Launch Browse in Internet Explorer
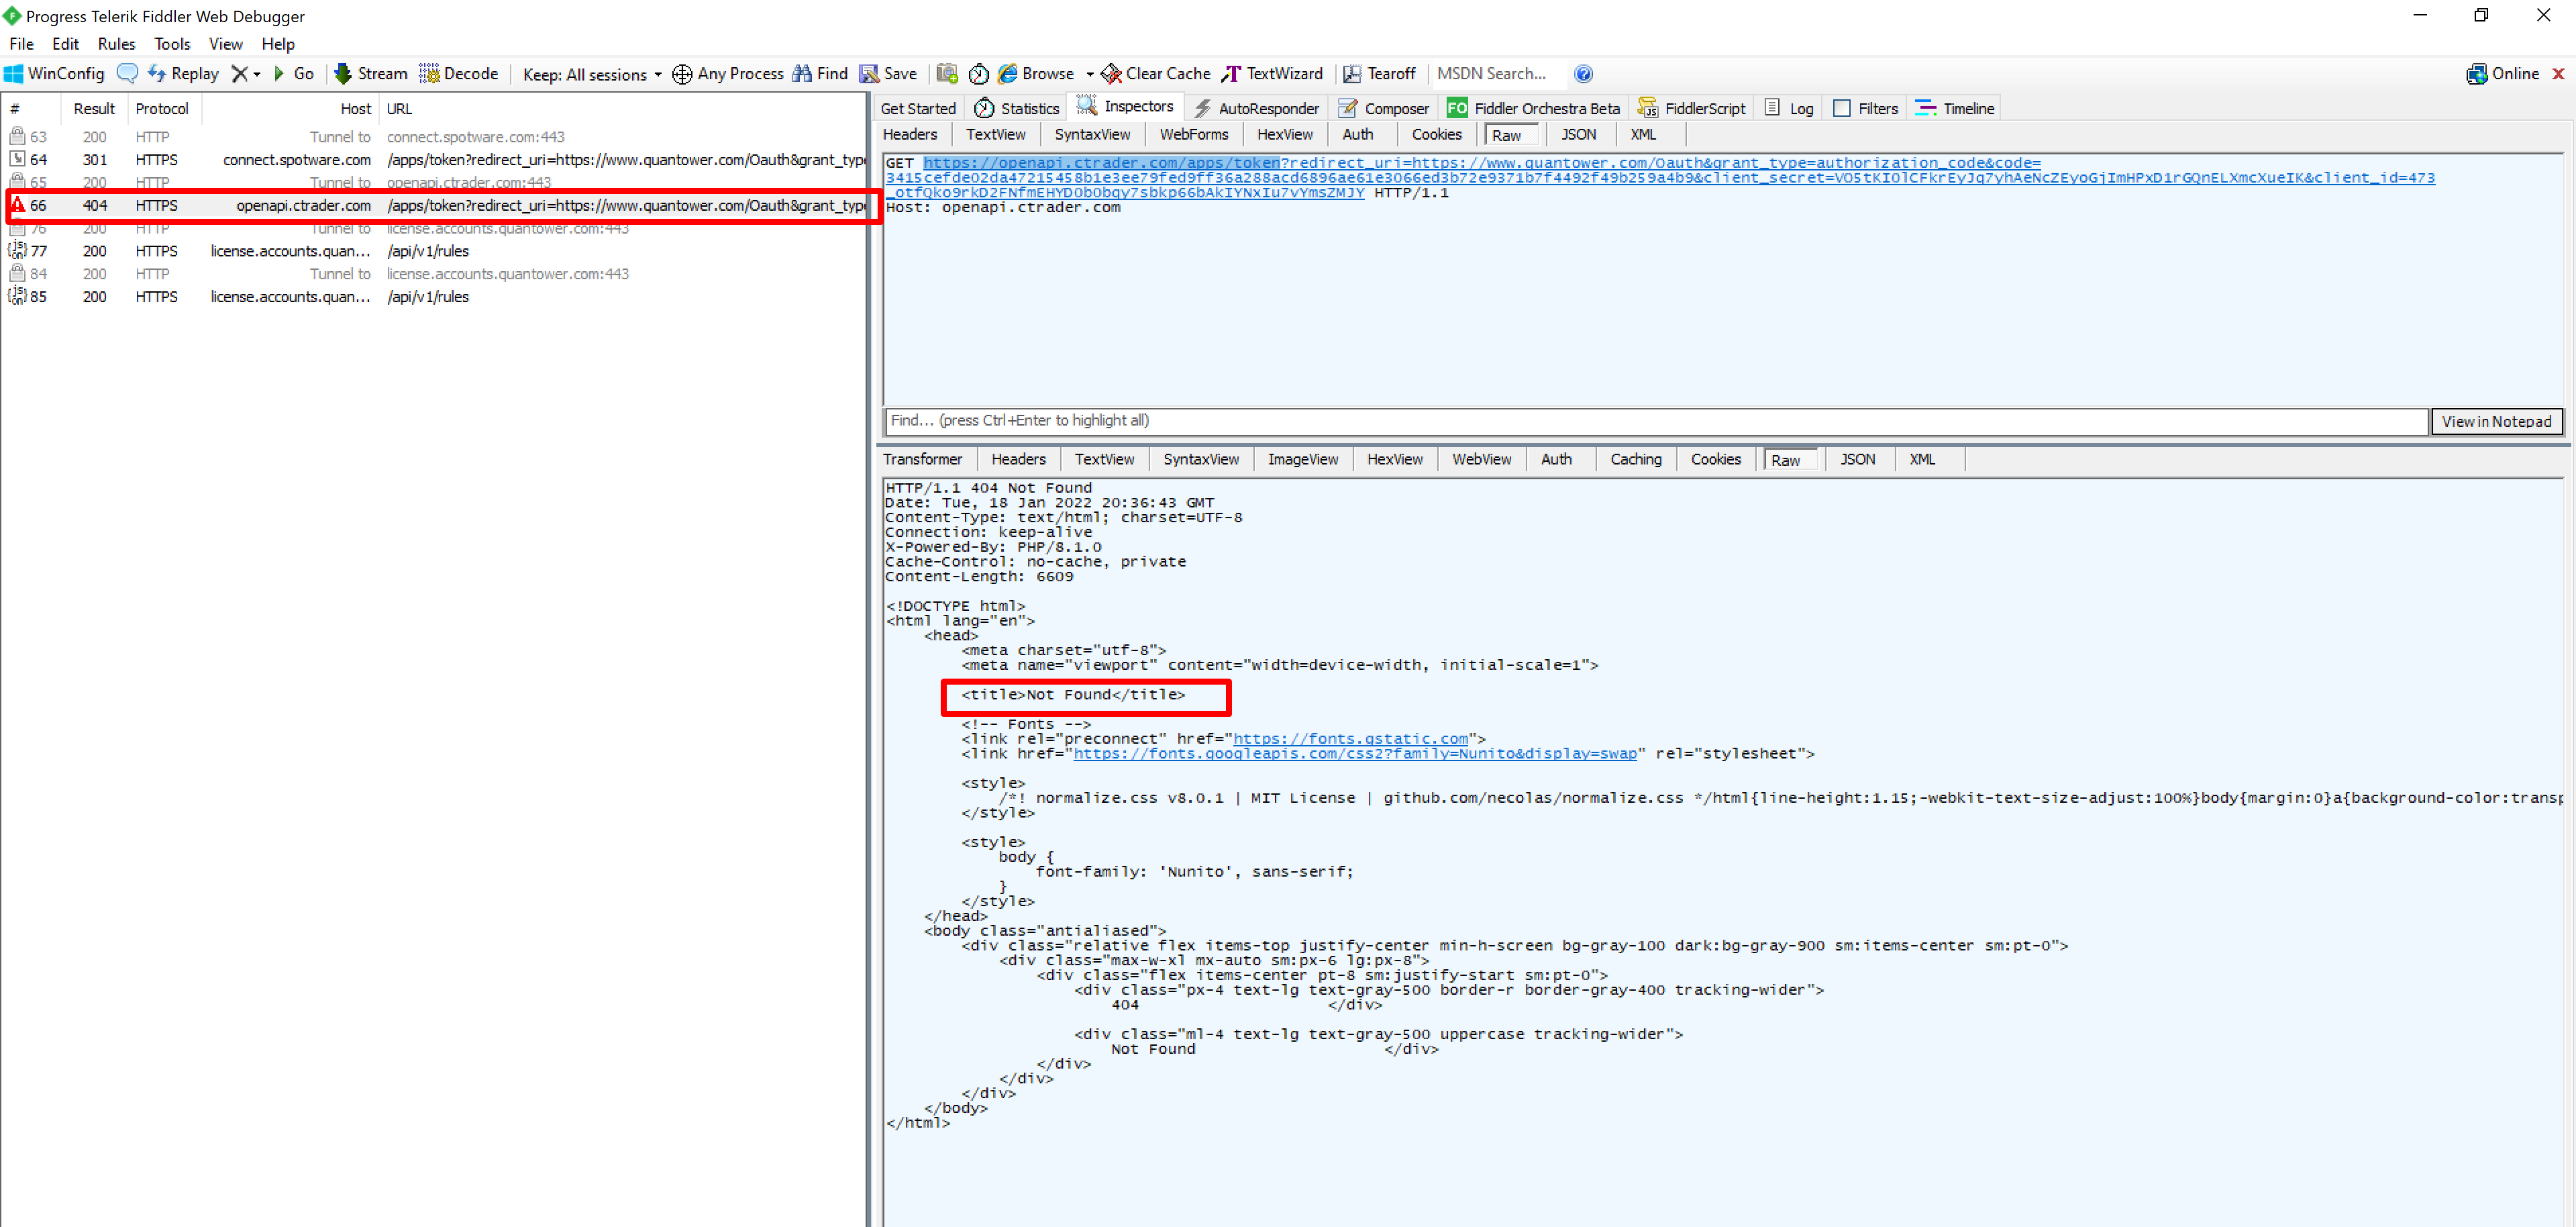Screen dimensions: 2576x1227 coord(1036,74)
